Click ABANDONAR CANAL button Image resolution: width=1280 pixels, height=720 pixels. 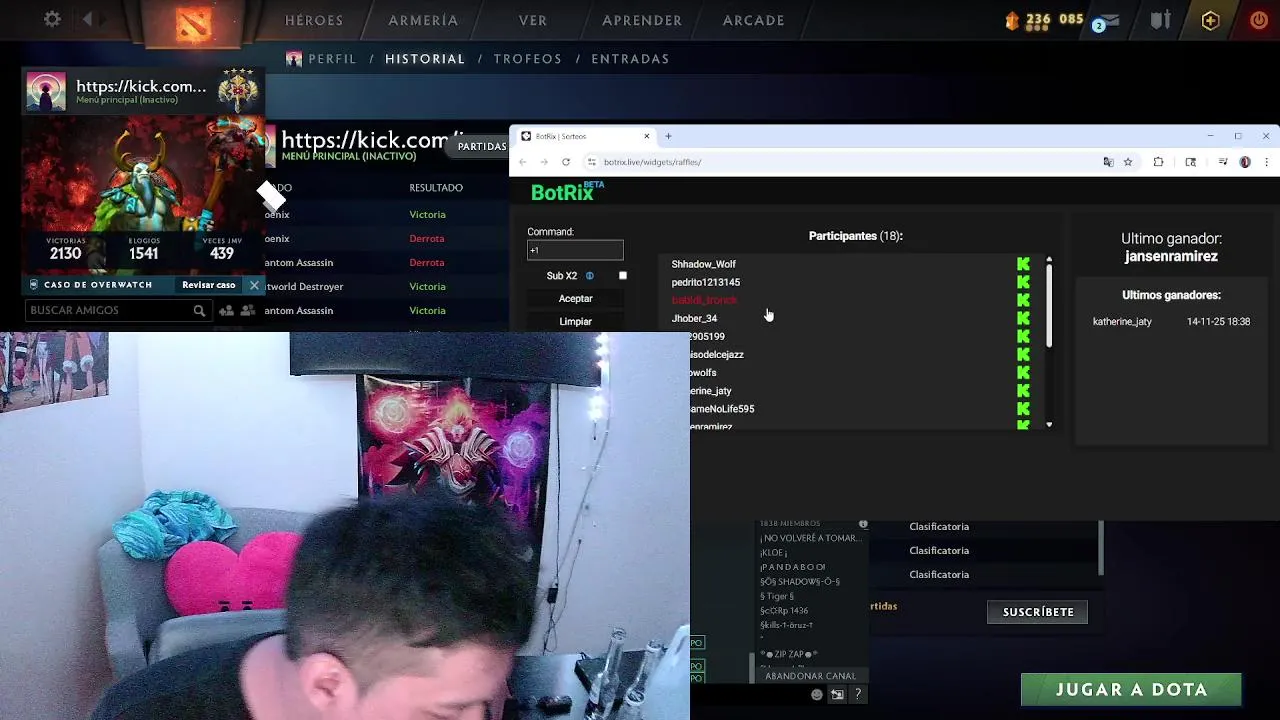[810, 676]
